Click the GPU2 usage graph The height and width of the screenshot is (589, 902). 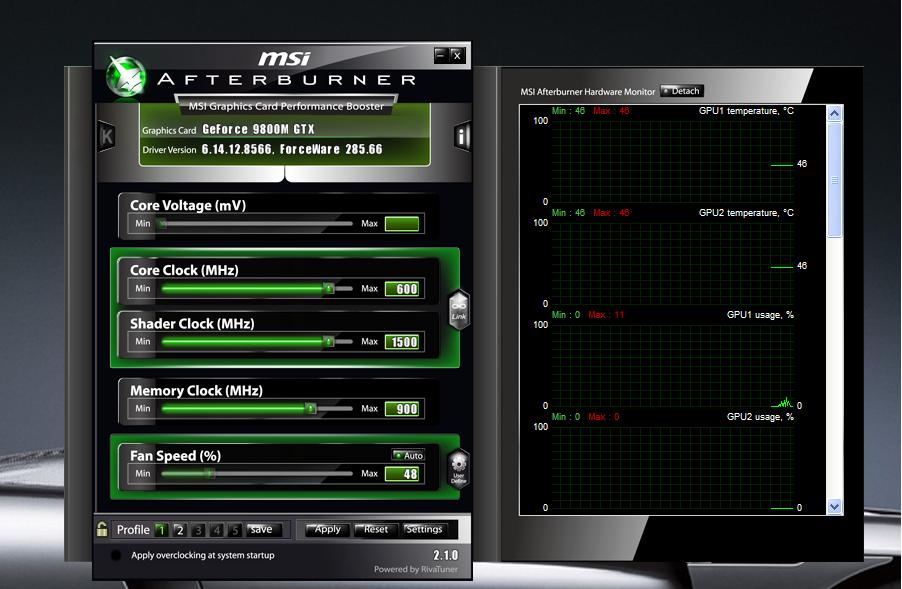point(672,466)
